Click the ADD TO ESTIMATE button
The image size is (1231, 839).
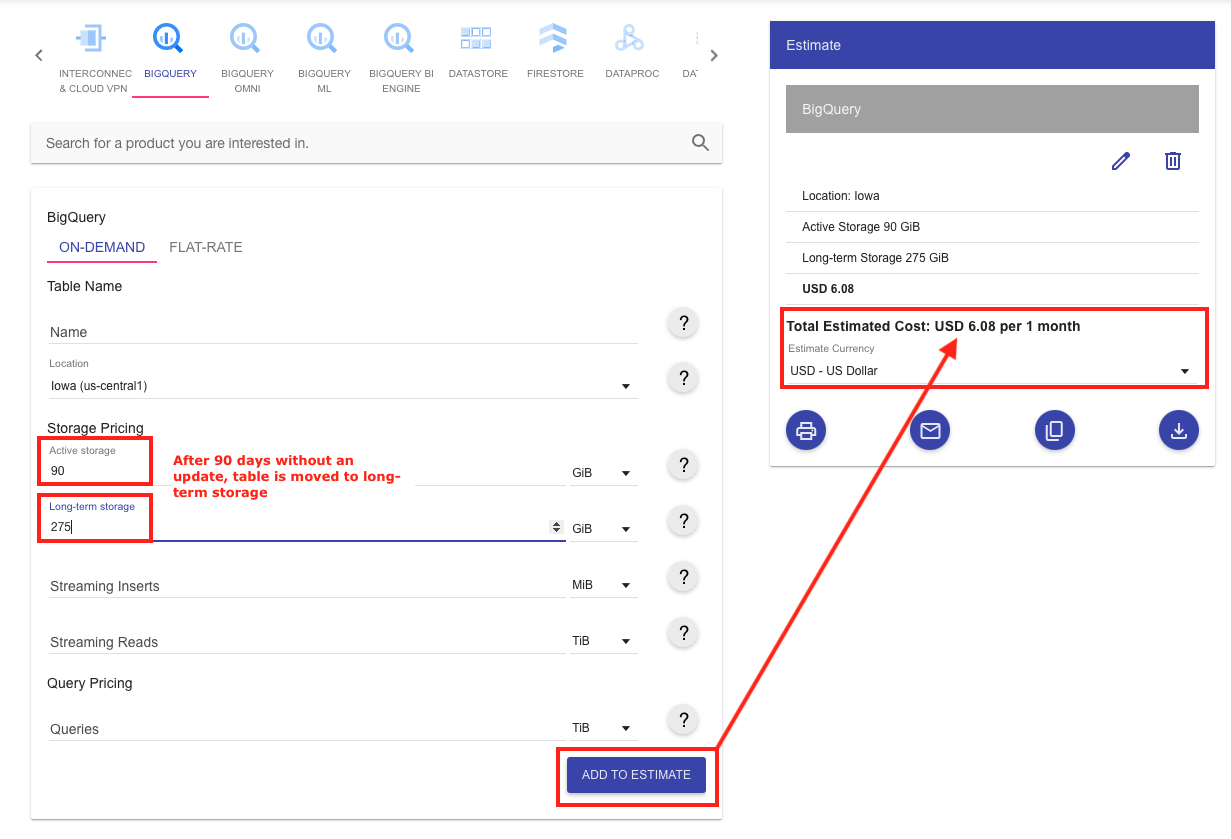[636, 775]
